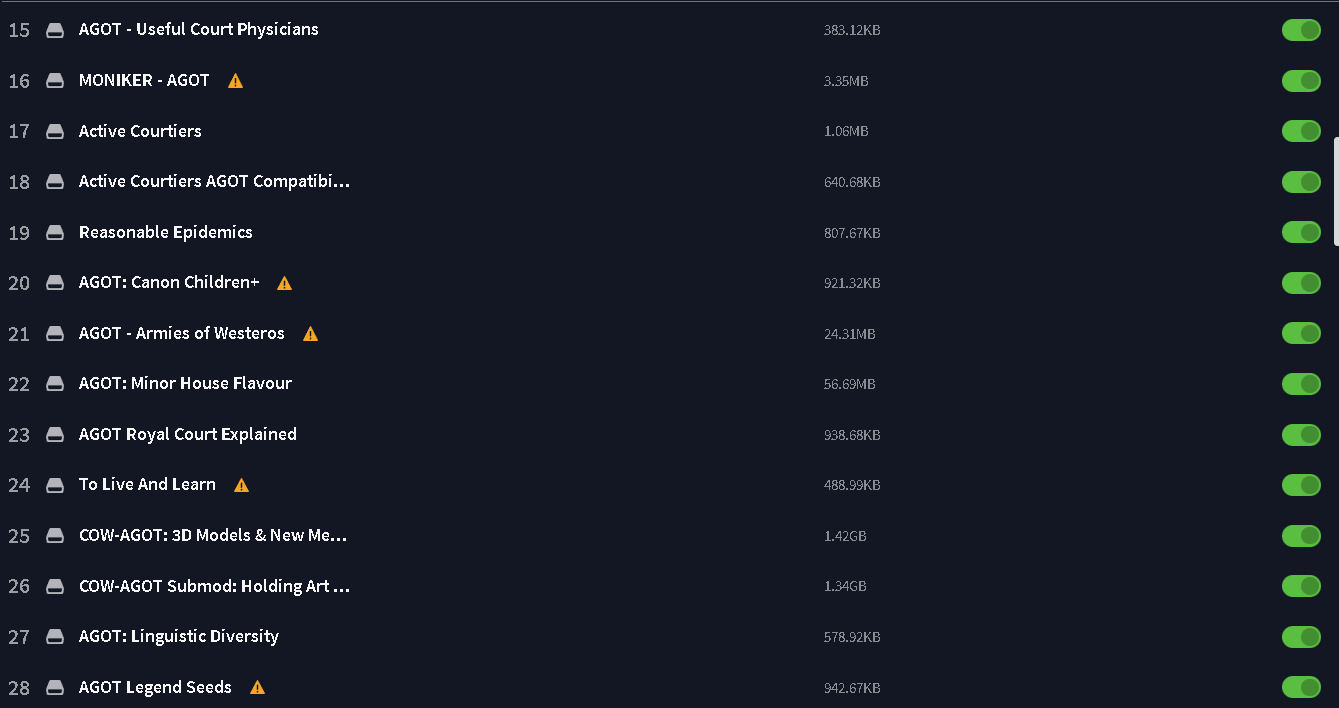The height and width of the screenshot is (708, 1339).
Task: Open COW-AGOT Submod: Holding Art entry
Action: click(214, 586)
